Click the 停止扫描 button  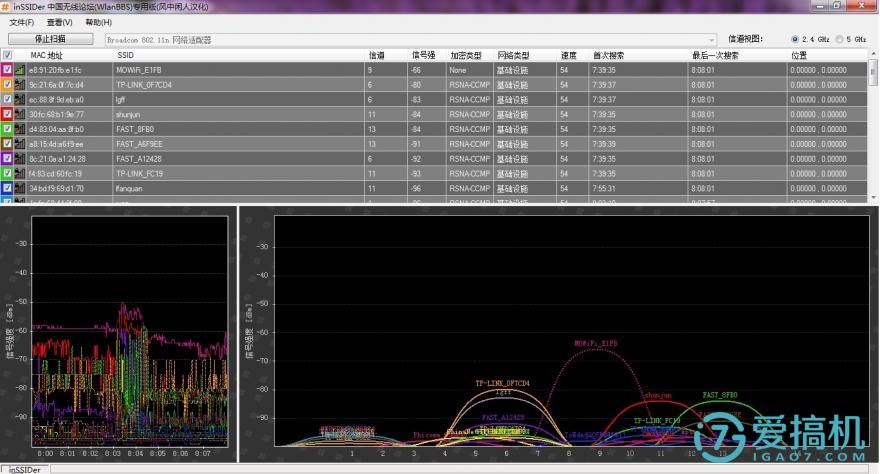[51, 39]
